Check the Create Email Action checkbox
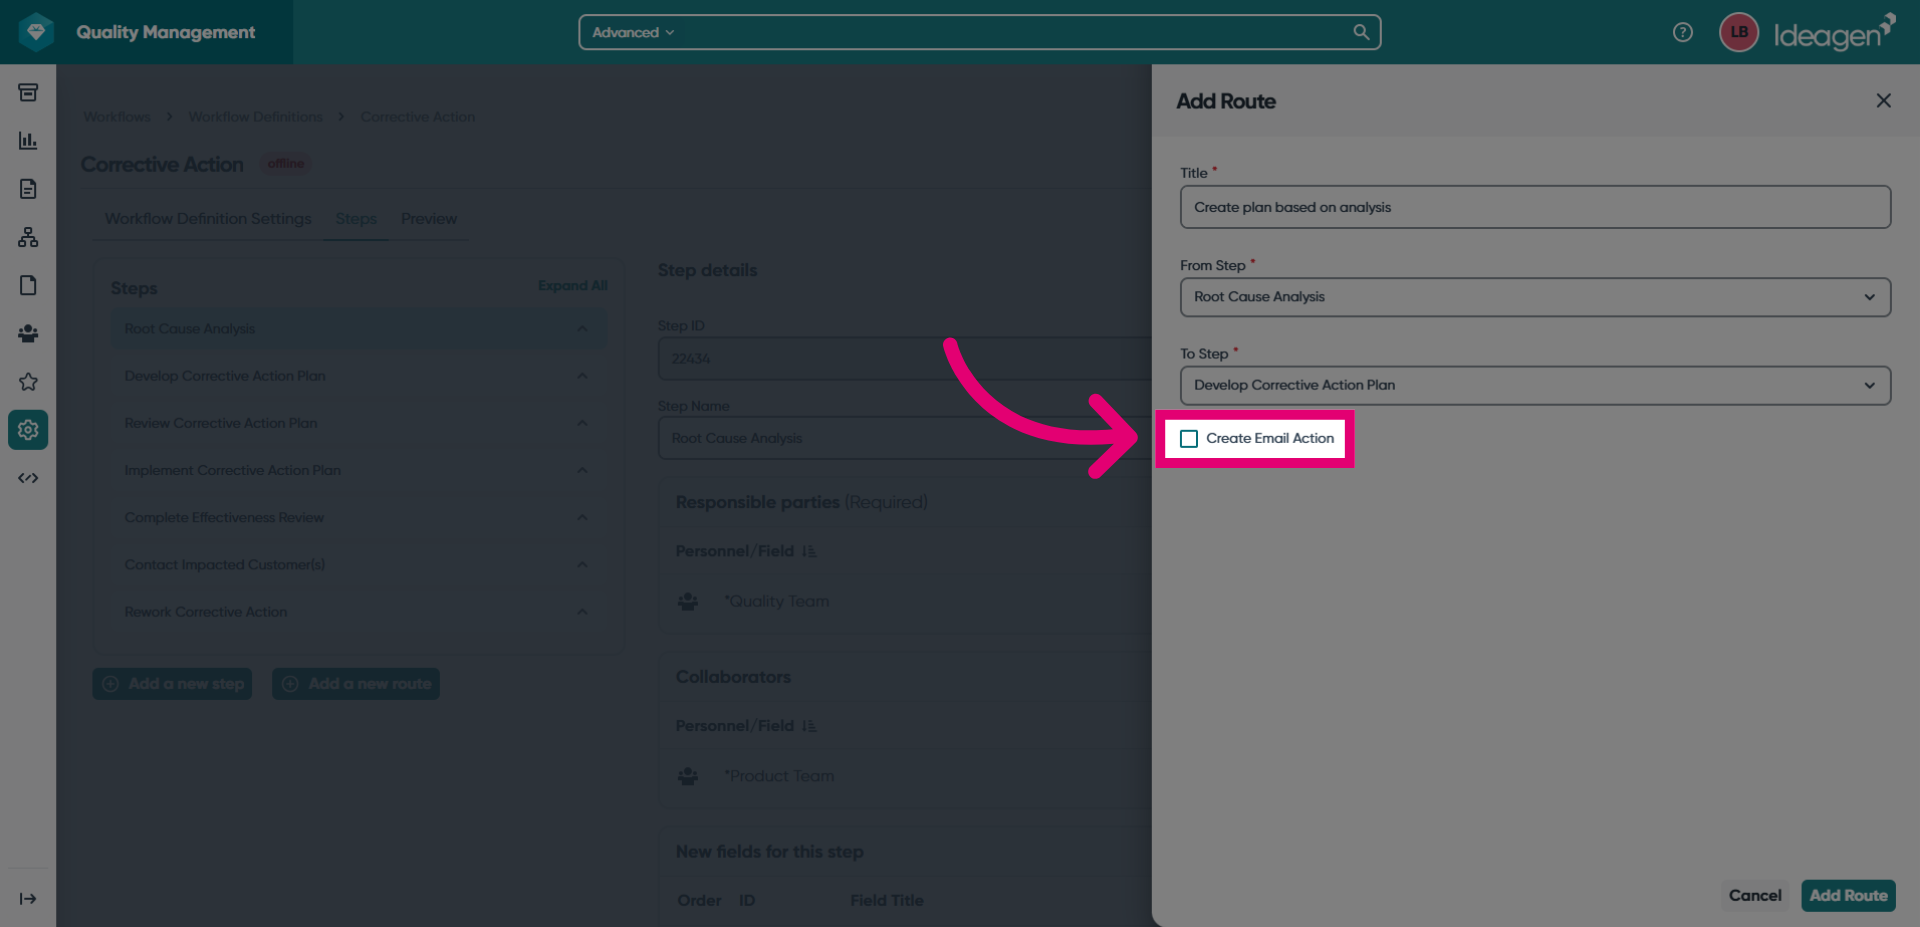Image resolution: width=1920 pixels, height=927 pixels. (x=1189, y=439)
